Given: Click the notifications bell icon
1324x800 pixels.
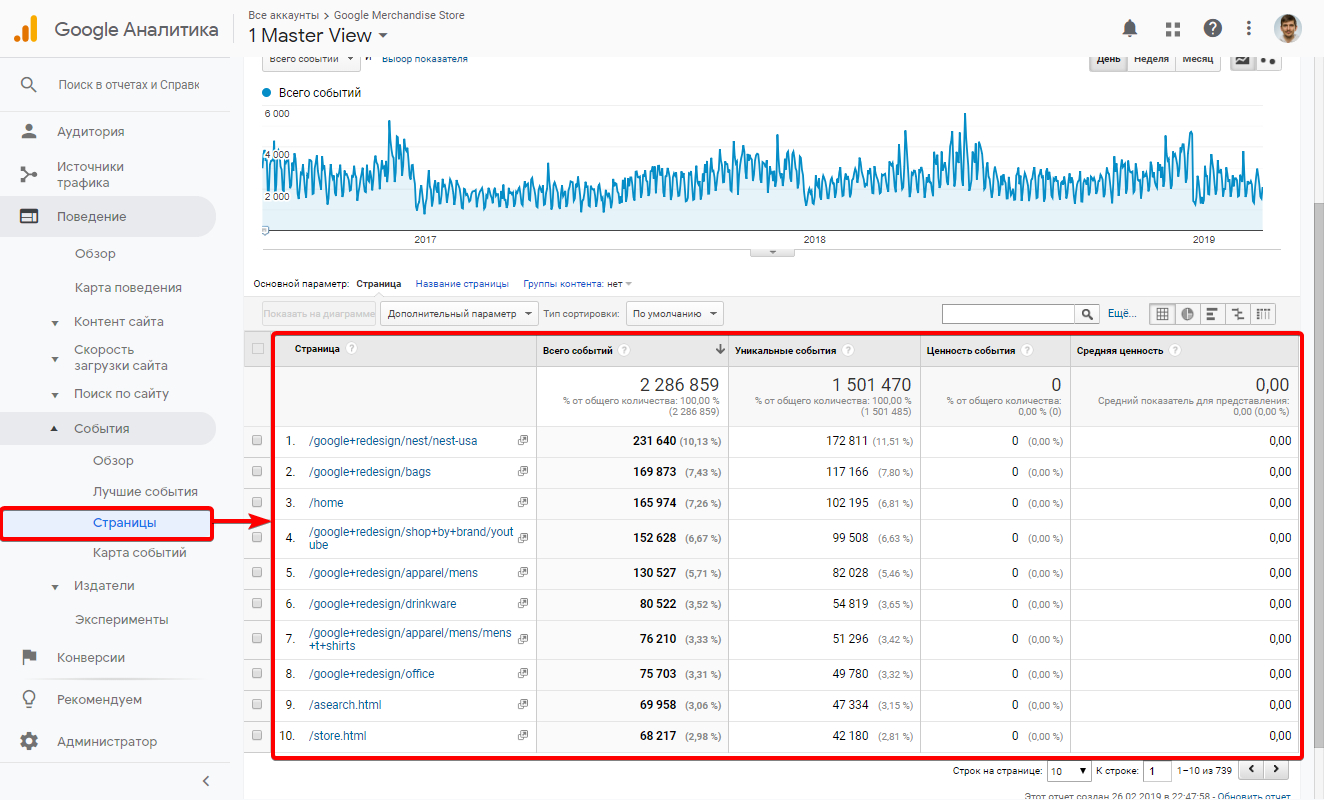Looking at the screenshot, I should click(x=1130, y=28).
